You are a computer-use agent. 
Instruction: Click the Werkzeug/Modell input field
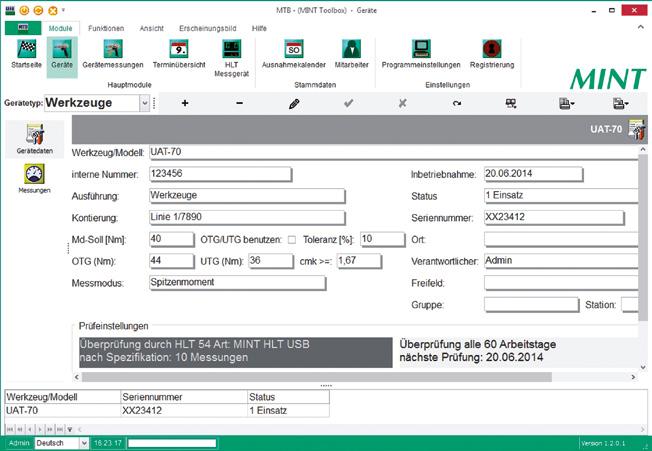pyautogui.click(x=393, y=152)
